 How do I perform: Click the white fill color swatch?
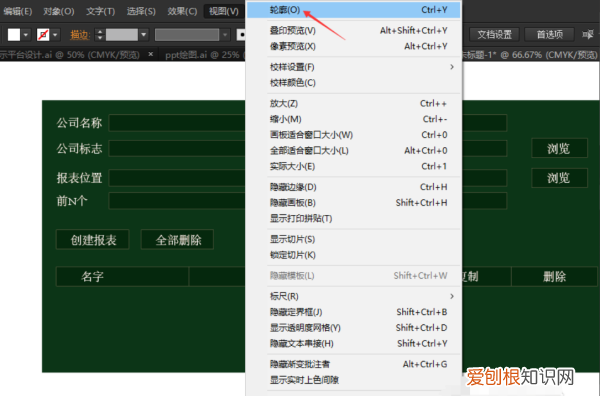[x=14, y=35]
